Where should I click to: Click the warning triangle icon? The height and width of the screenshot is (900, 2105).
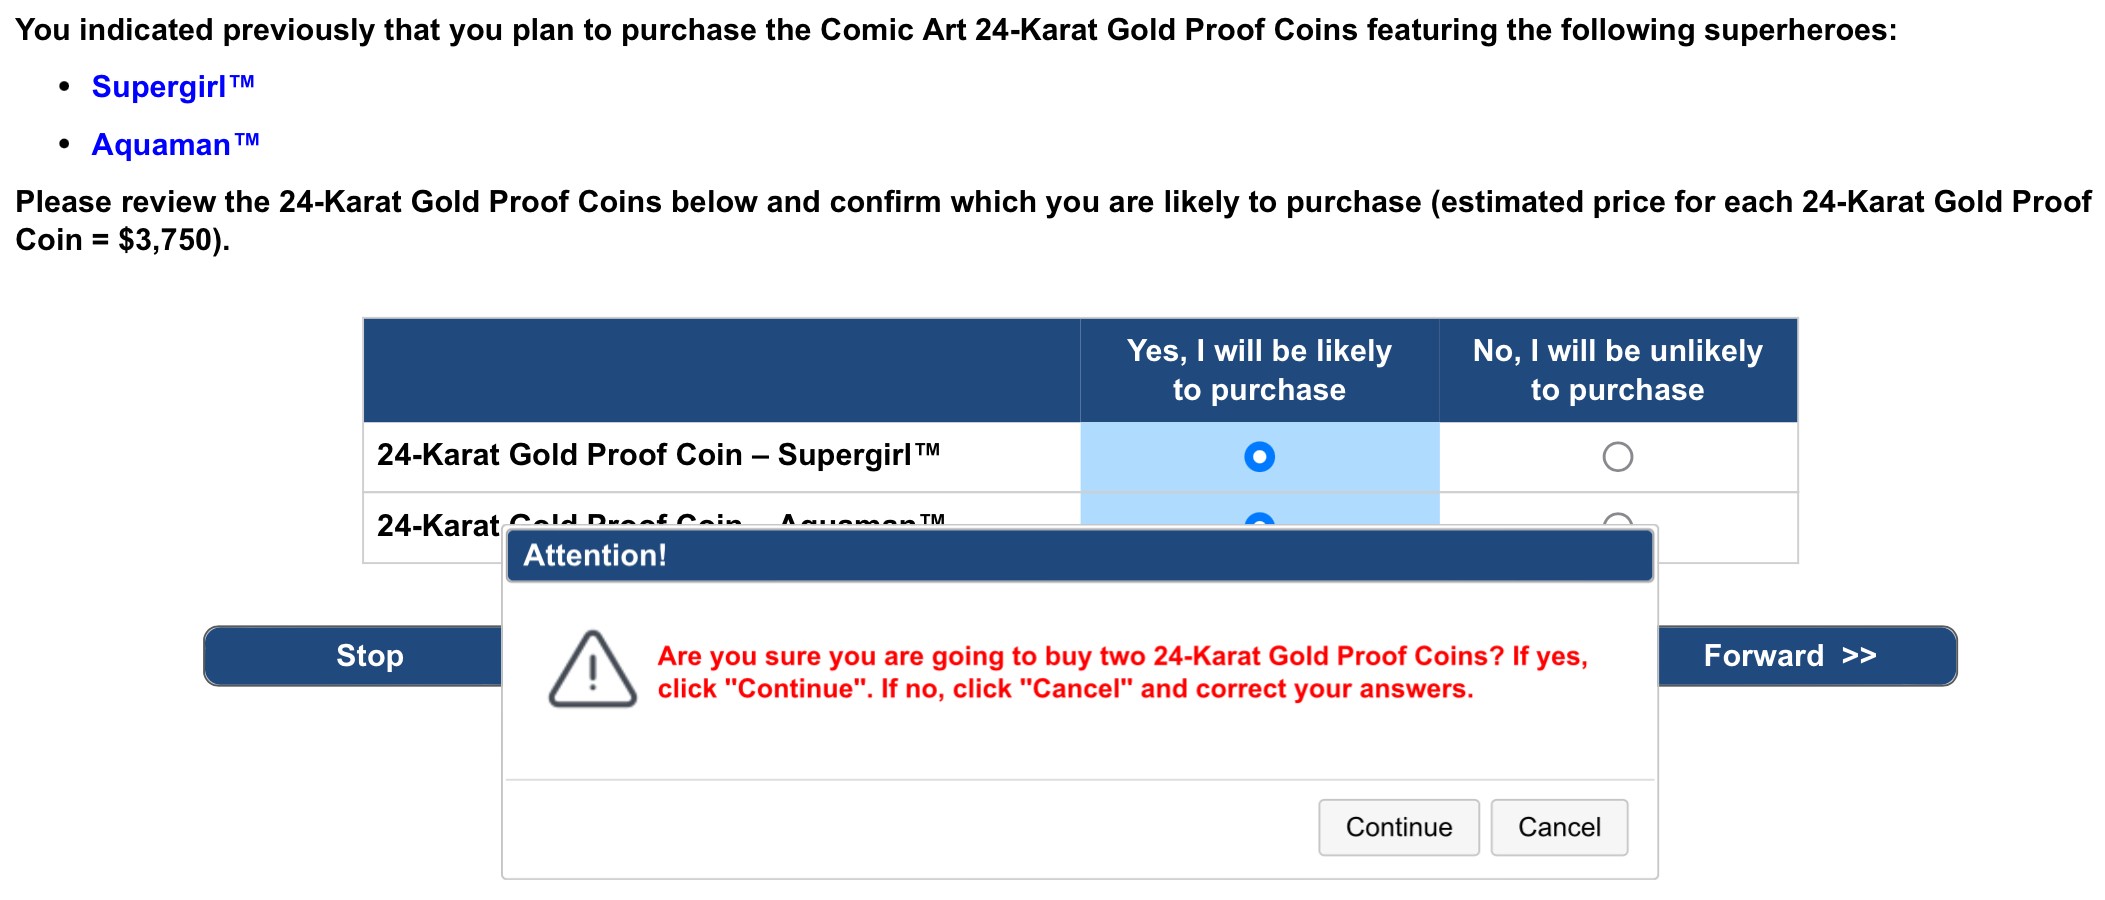click(x=592, y=669)
